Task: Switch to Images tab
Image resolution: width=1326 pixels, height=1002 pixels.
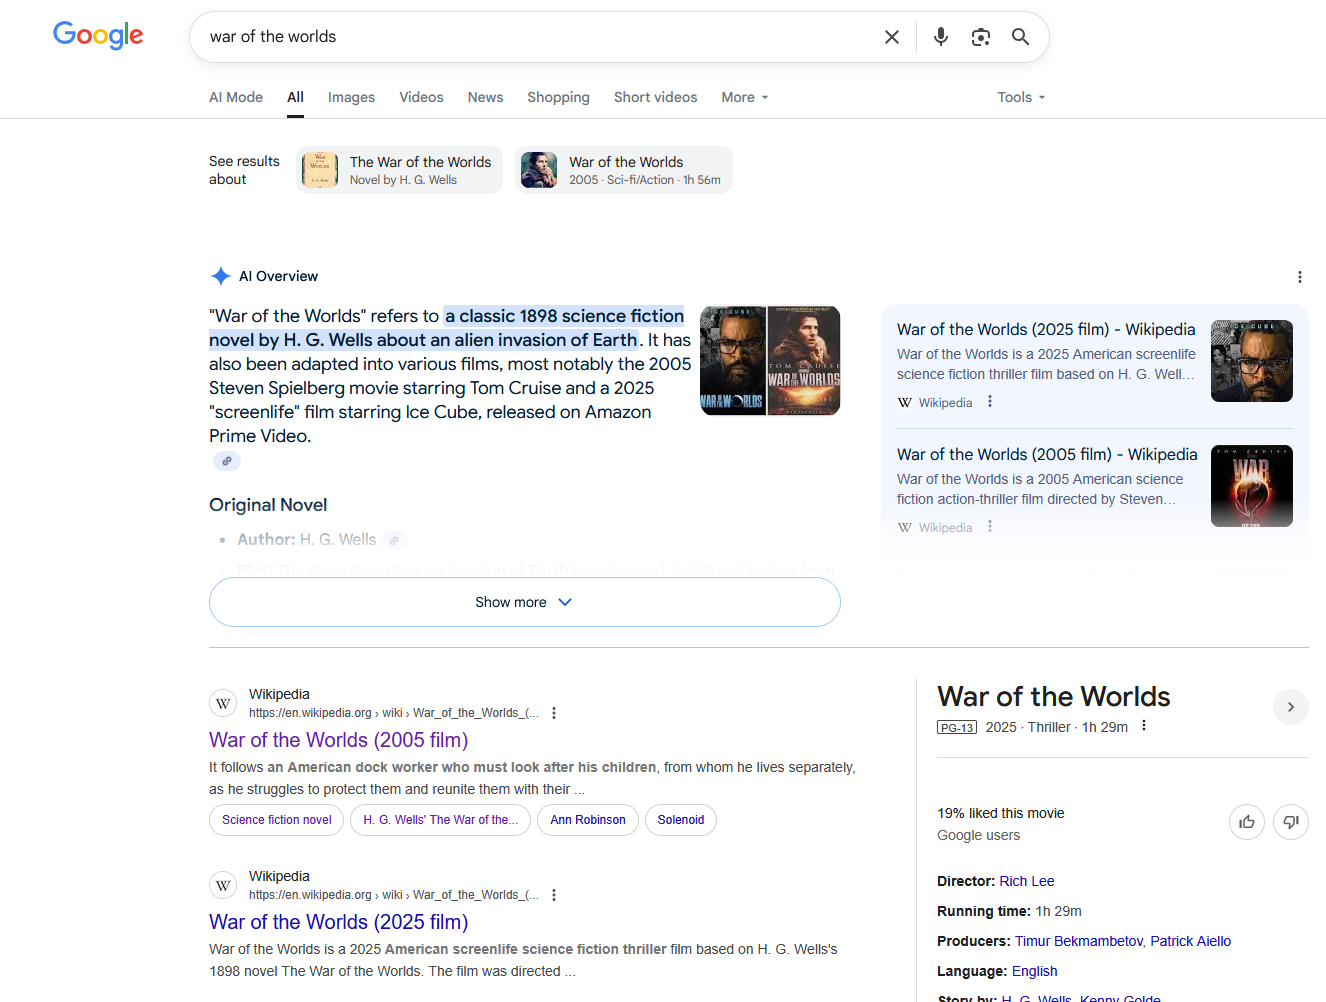Action: [x=351, y=97]
